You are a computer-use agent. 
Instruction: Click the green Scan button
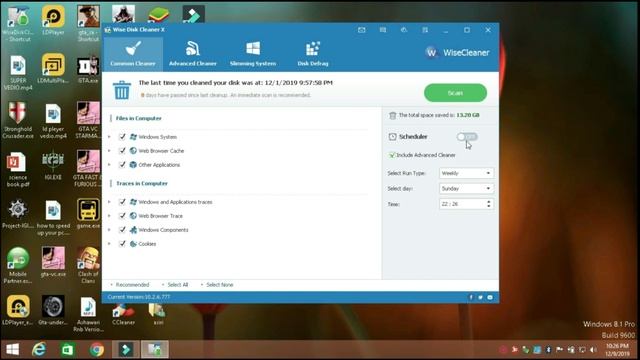click(455, 93)
